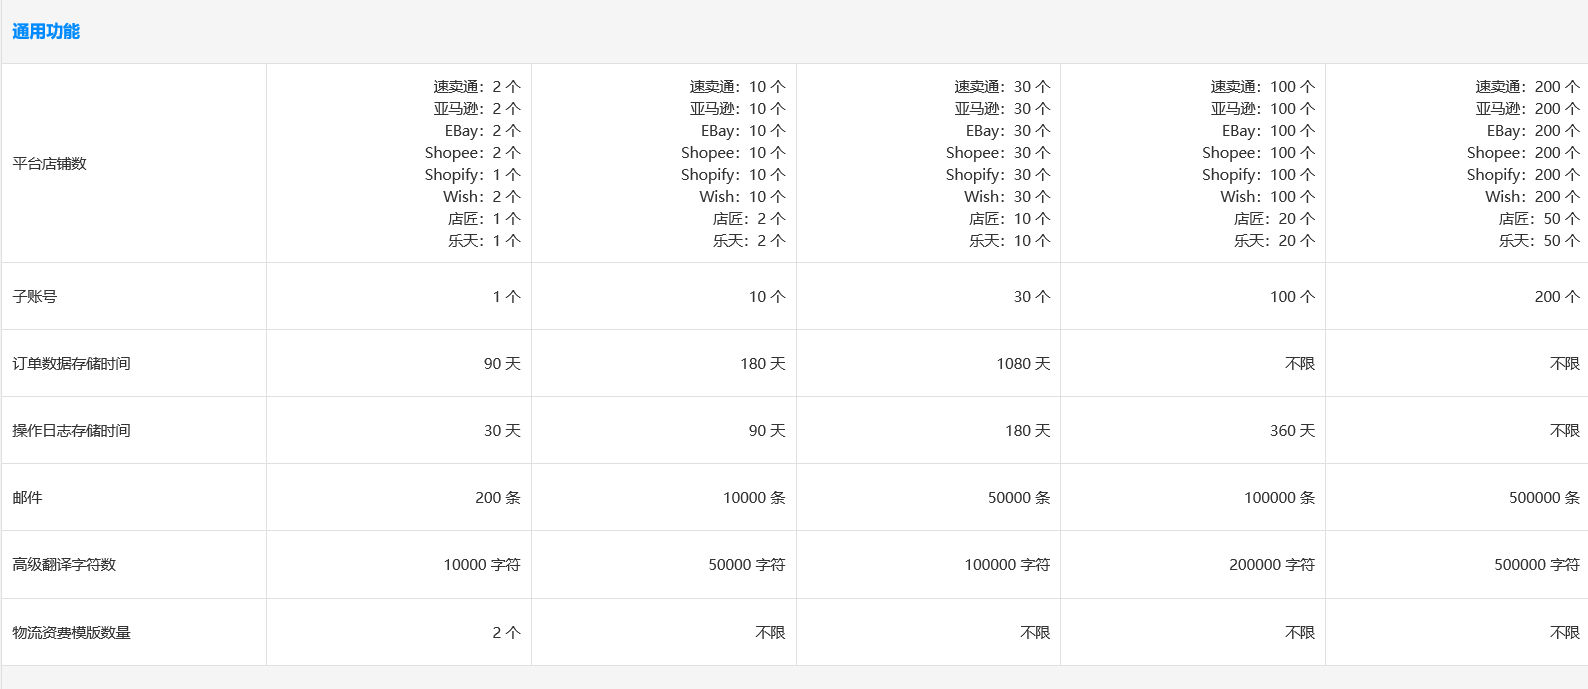This screenshot has height=689, width=1588.
Task: Select the 500000 字符 cell
Action: point(1537,564)
